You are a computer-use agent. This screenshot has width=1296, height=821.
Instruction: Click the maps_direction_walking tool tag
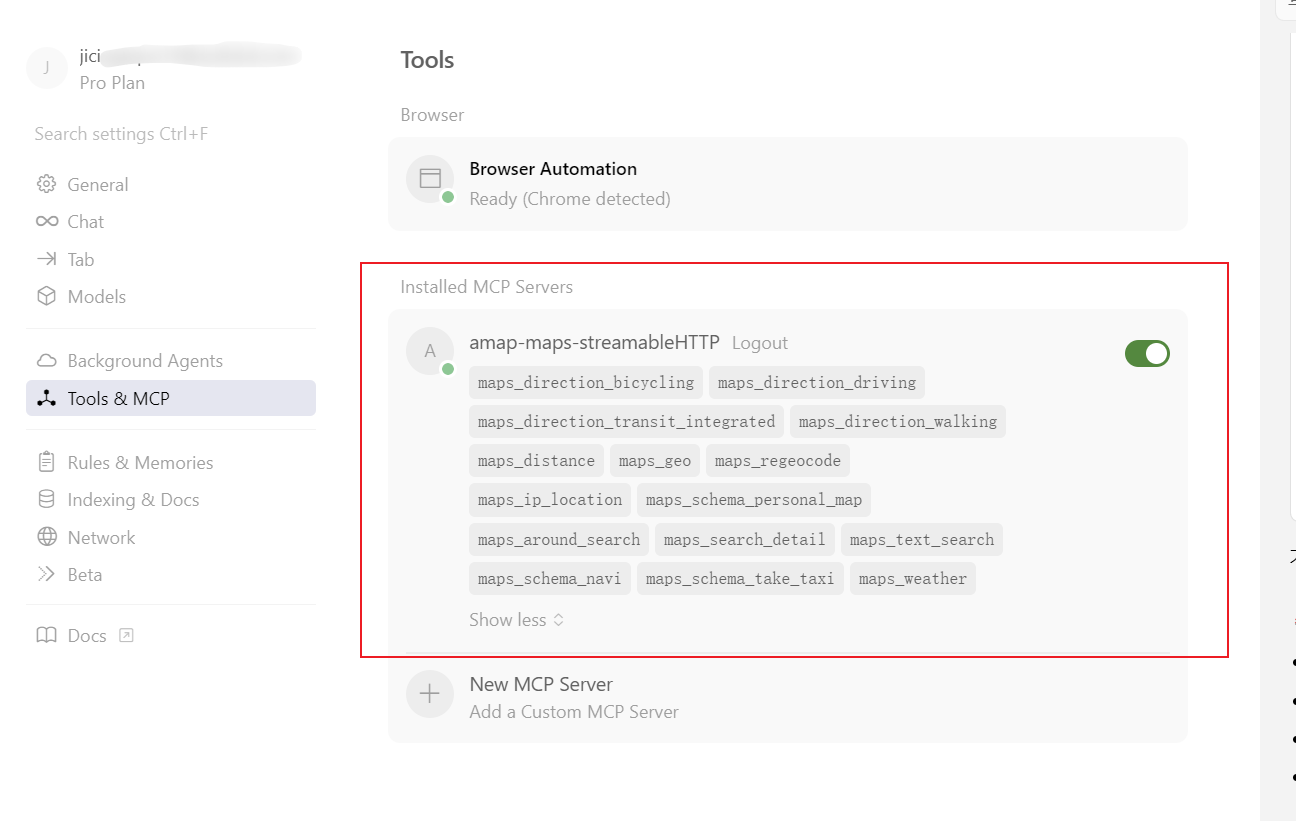898,421
